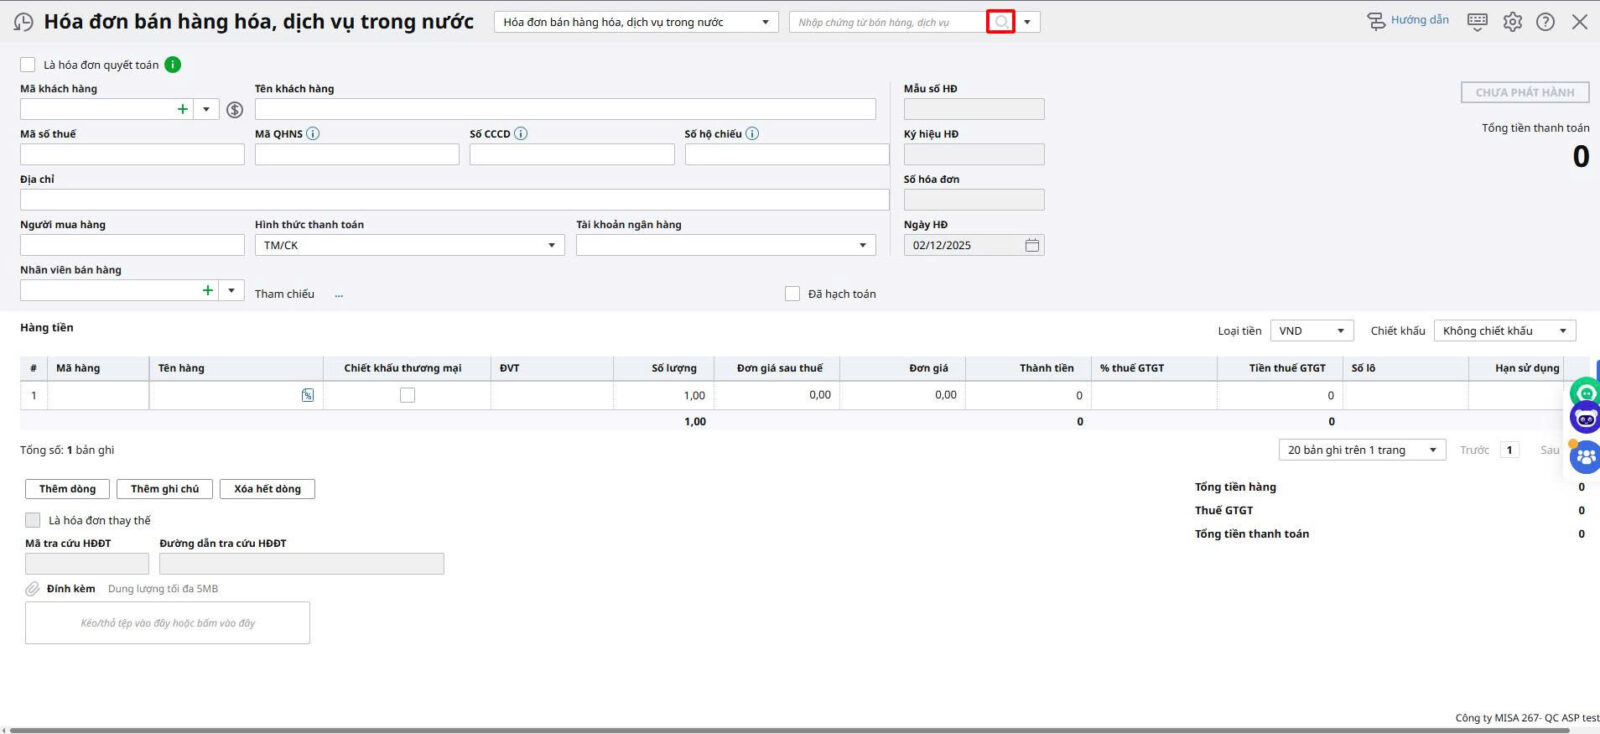
Task: Click the Xóa hết dòng button
Action: click(x=267, y=489)
